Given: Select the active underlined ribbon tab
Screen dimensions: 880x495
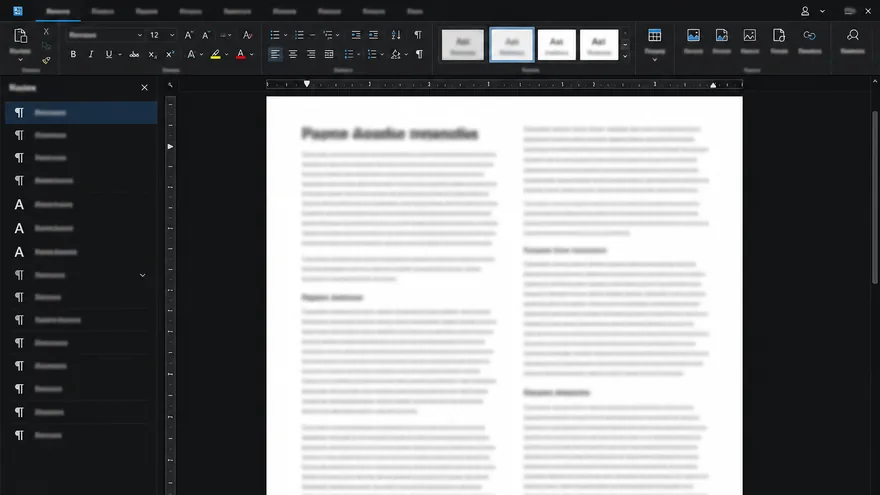Looking at the screenshot, I should tap(58, 11).
